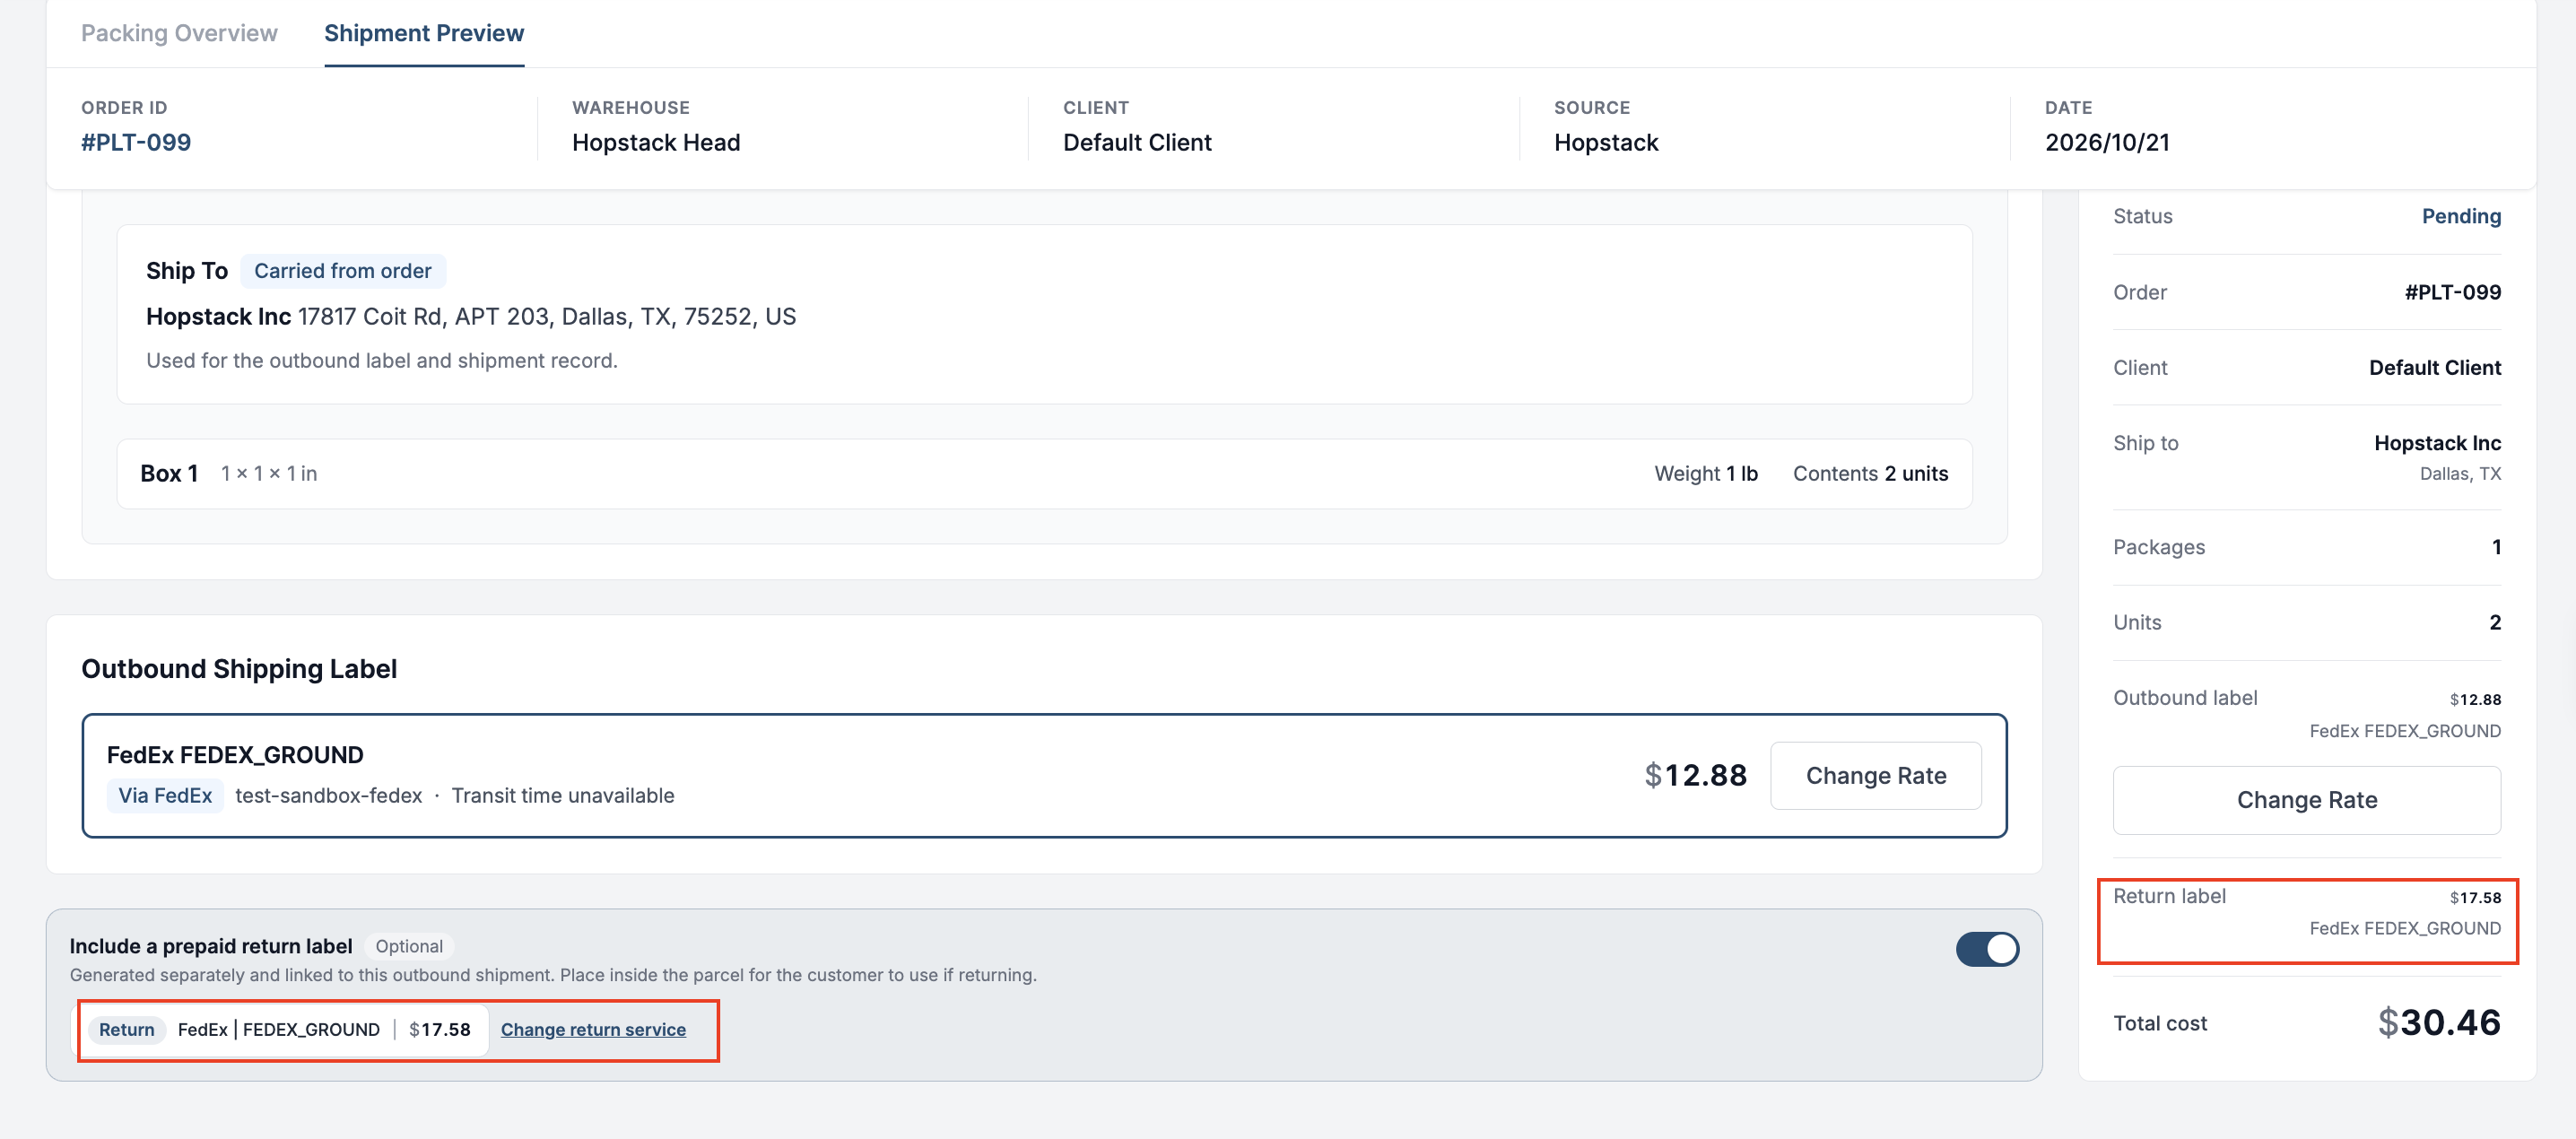Screen dimensions: 2576x1139
Task: Click the Via FedEx carrier badge
Action: (x=165, y=795)
